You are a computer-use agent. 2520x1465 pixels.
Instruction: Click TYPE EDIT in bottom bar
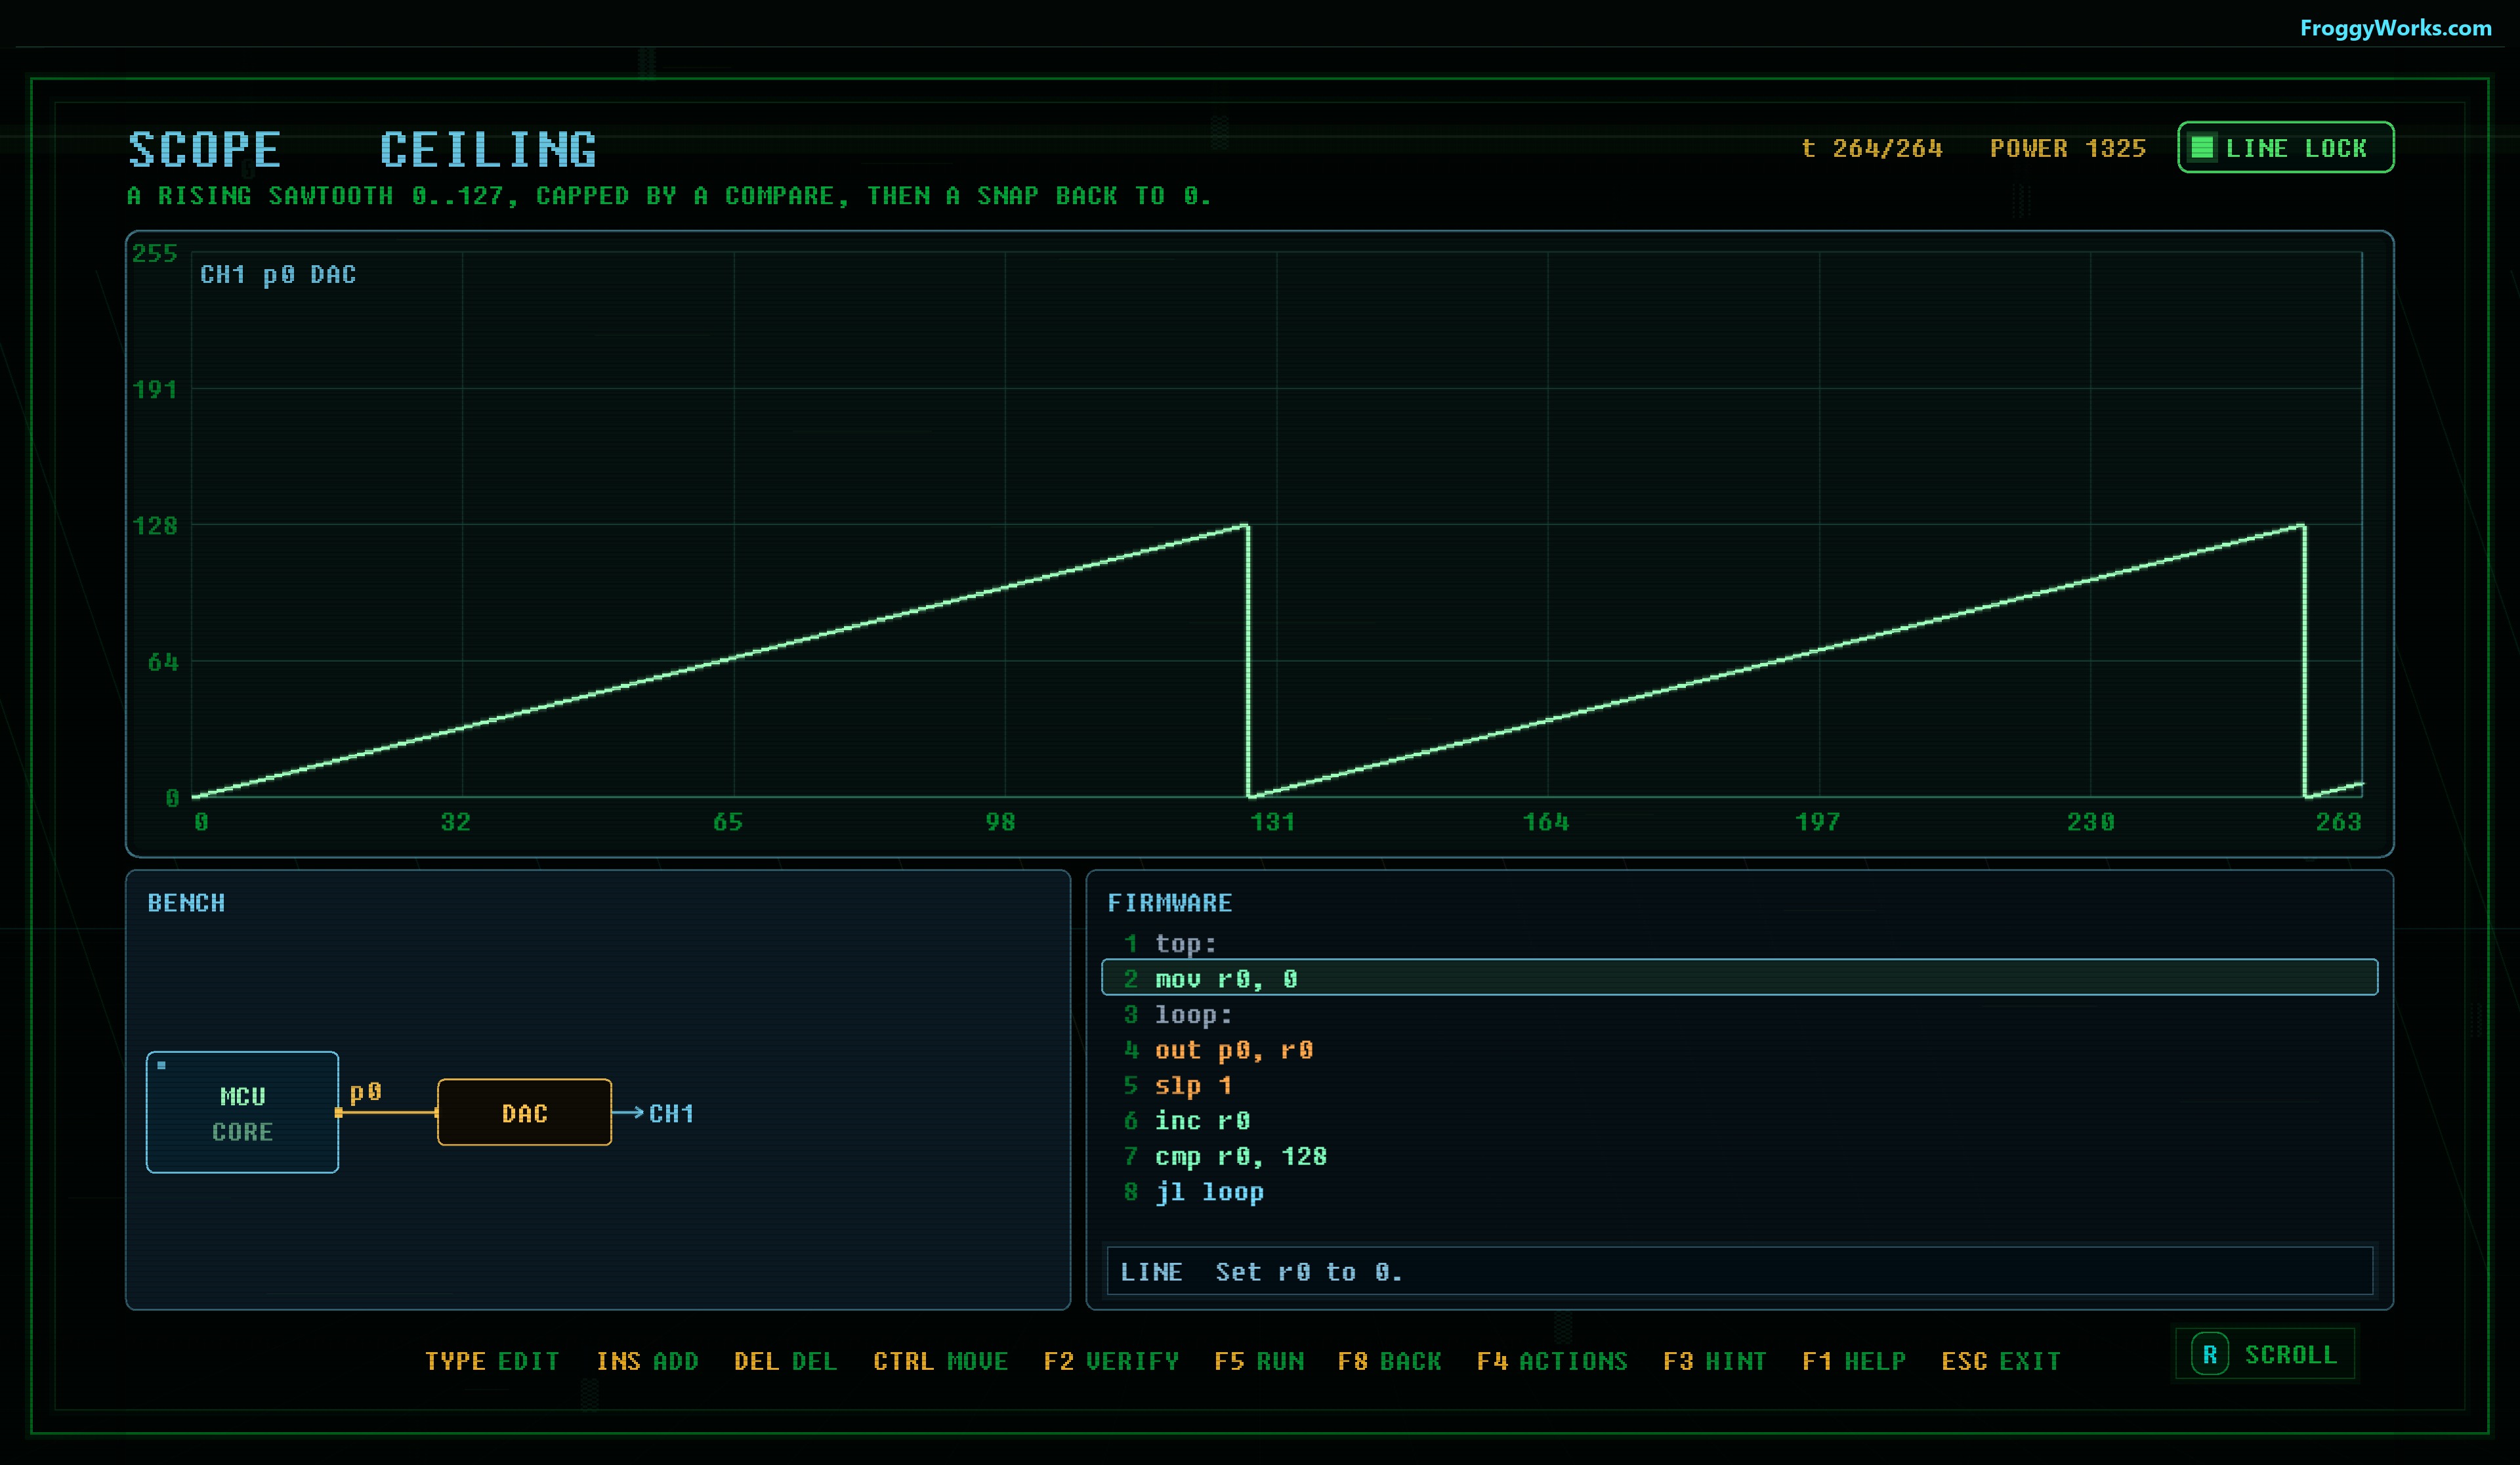(x=492, y=1361)
